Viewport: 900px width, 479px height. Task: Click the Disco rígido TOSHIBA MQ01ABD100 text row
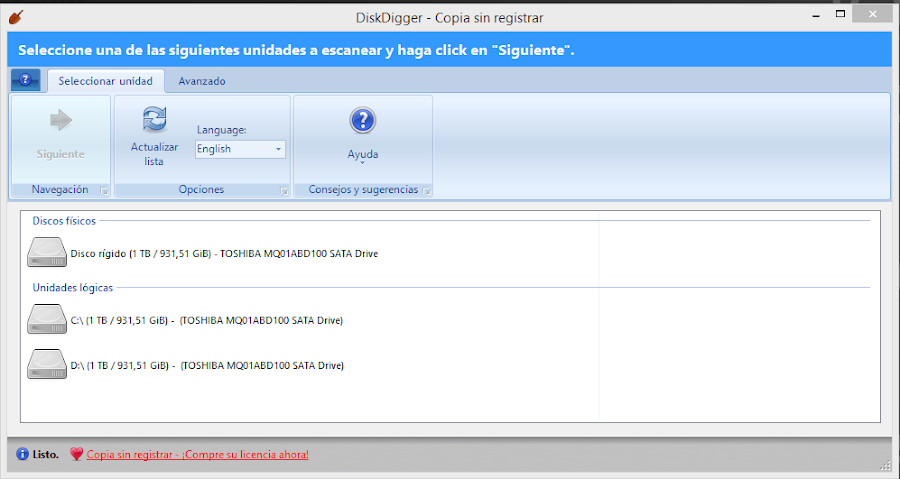coord(224,254)
